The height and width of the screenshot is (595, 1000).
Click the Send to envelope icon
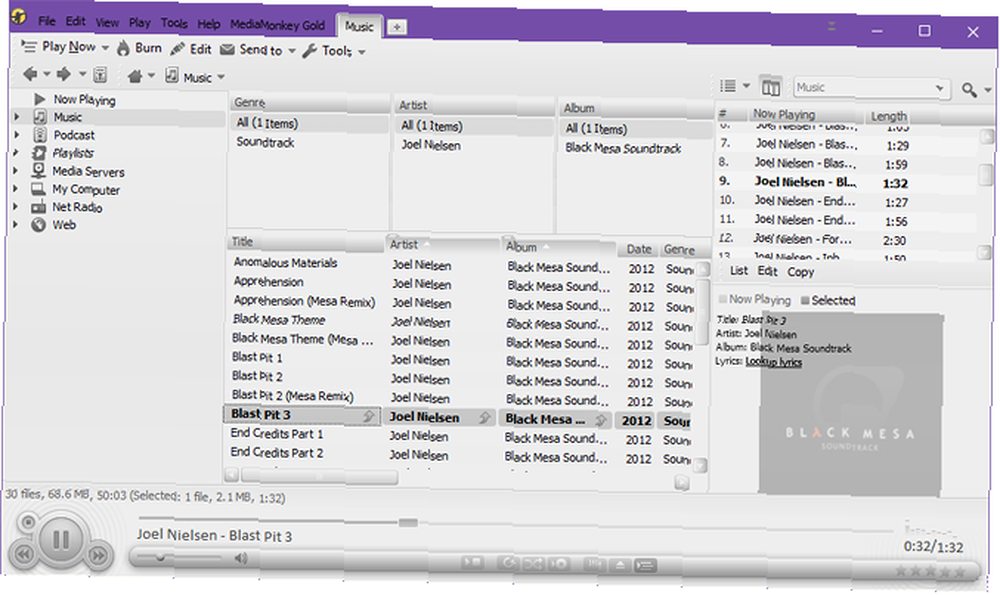pyautogui.click(x=227, y=50)
